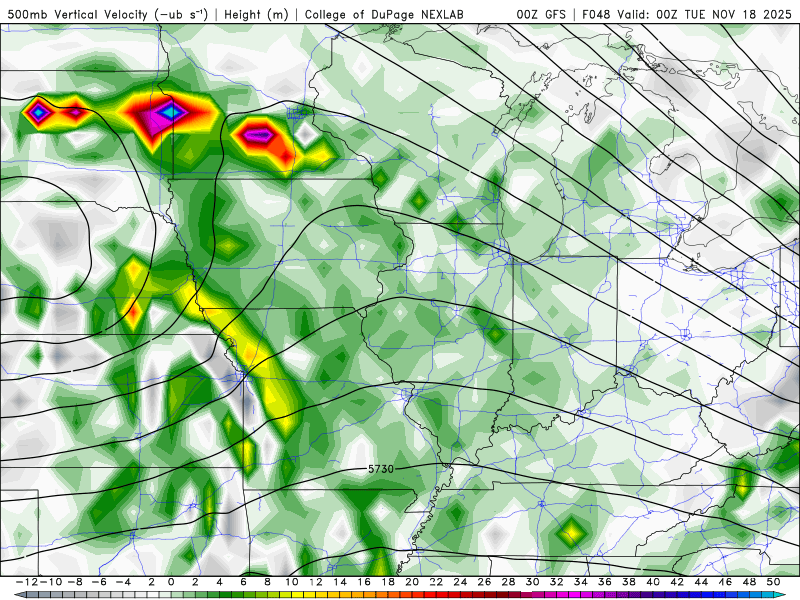Click the 0 label on the color scale
Image resolution: width=800 pixels, height=600 pixels.
point(171,582)
